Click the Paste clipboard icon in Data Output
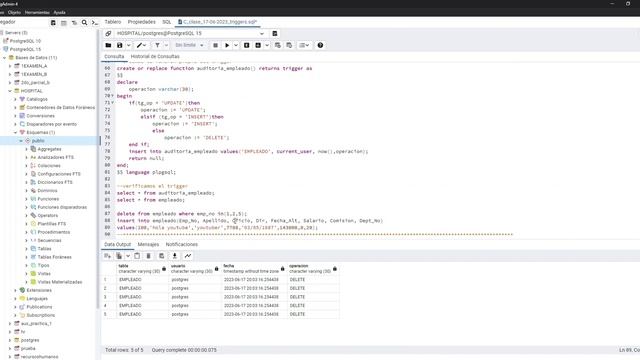The image size is (640, 360). 137,256
